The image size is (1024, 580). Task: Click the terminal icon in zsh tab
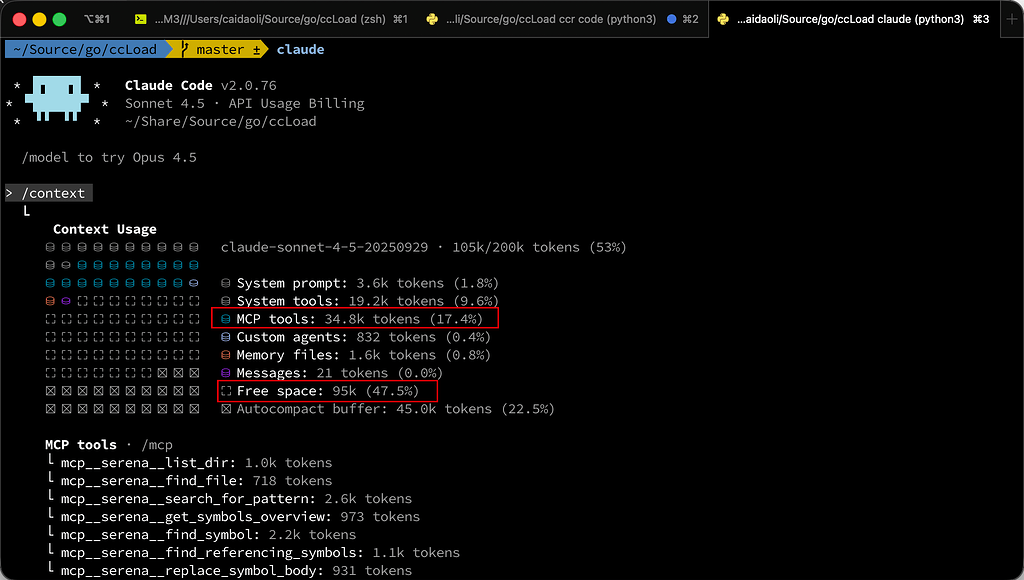pyautogui.click(x=140, y=19)
